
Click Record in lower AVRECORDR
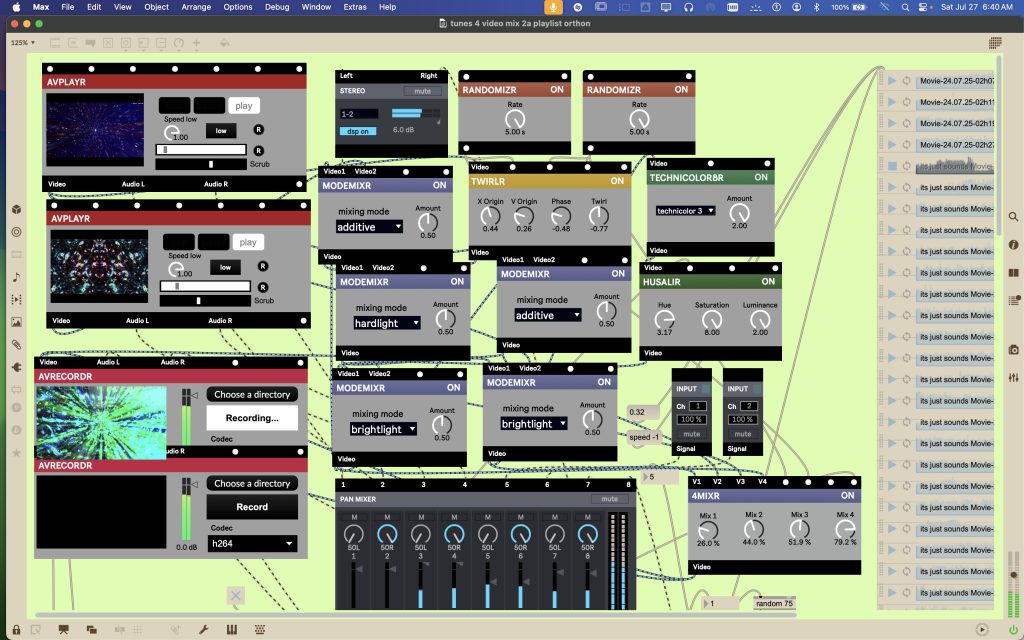pos(252,507)
